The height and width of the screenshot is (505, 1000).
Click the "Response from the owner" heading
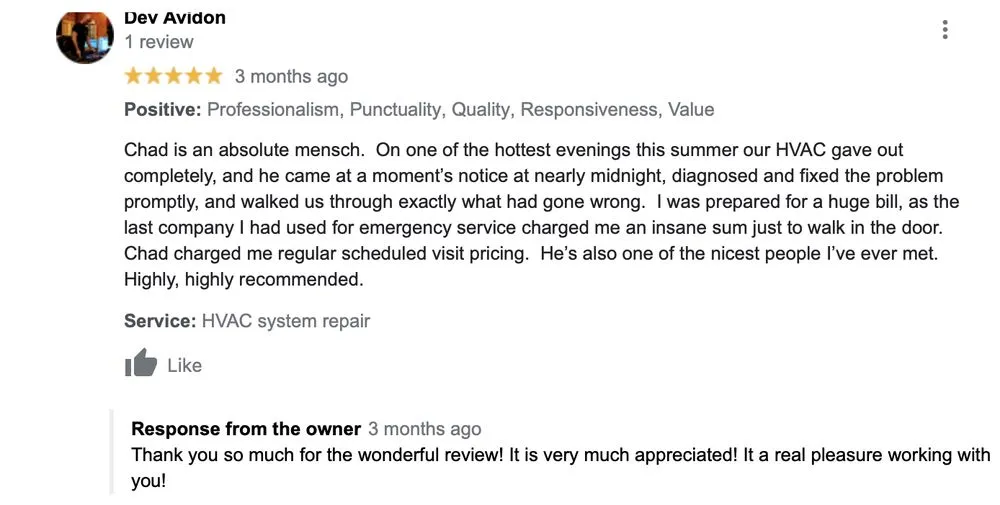pyautogui.click(x=246, y=429)
